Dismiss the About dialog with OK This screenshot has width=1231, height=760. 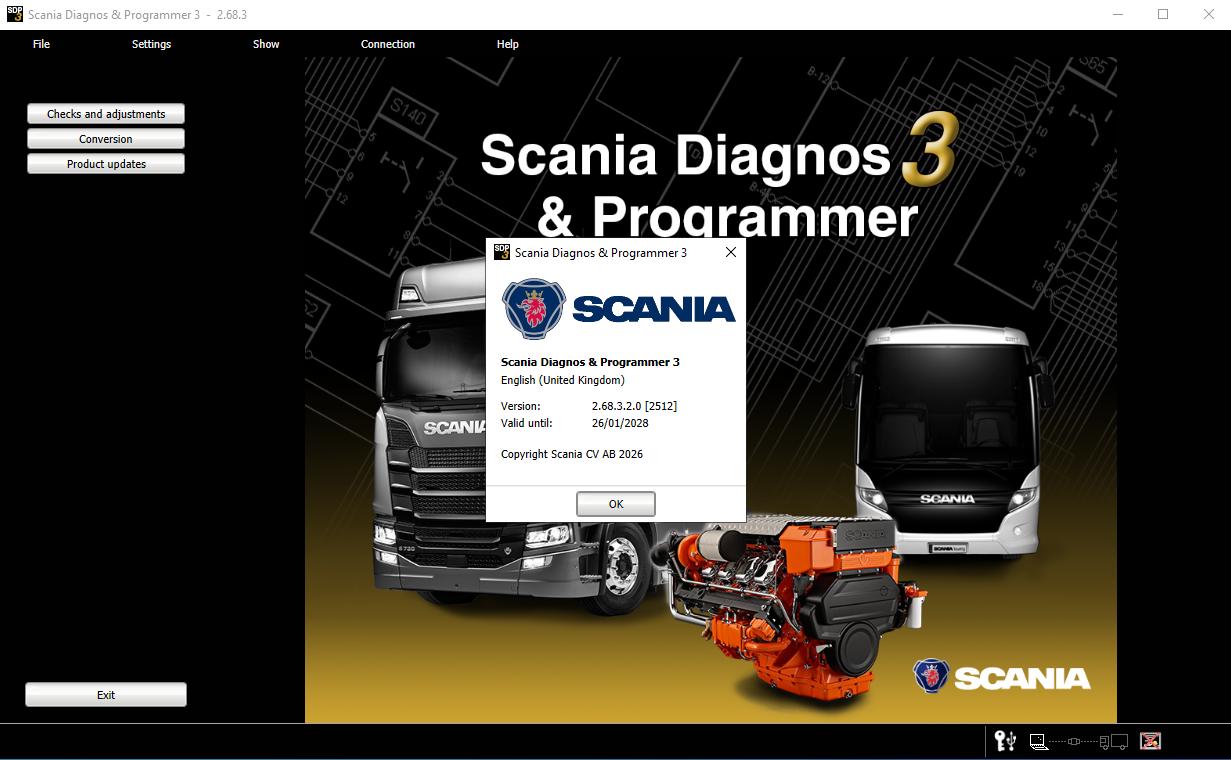pos(616,503)
